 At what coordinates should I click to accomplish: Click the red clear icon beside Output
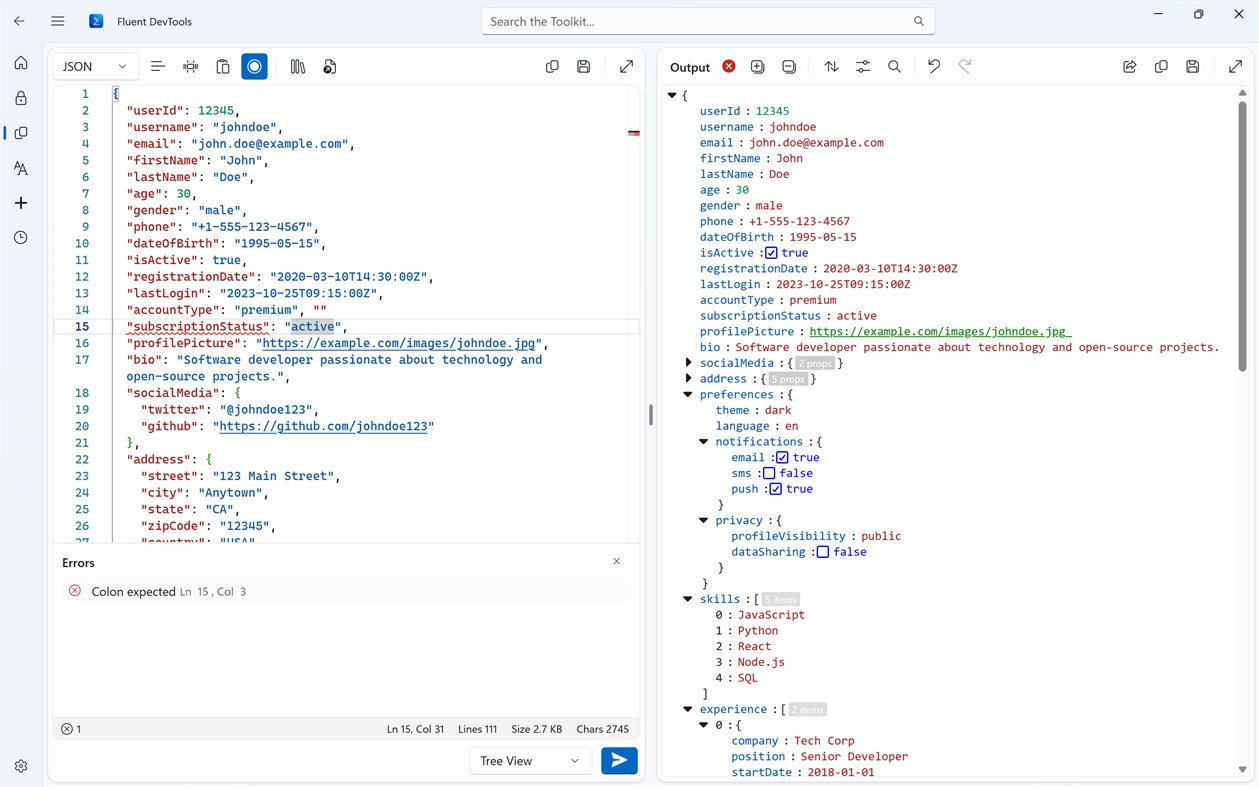click(729, 67)
